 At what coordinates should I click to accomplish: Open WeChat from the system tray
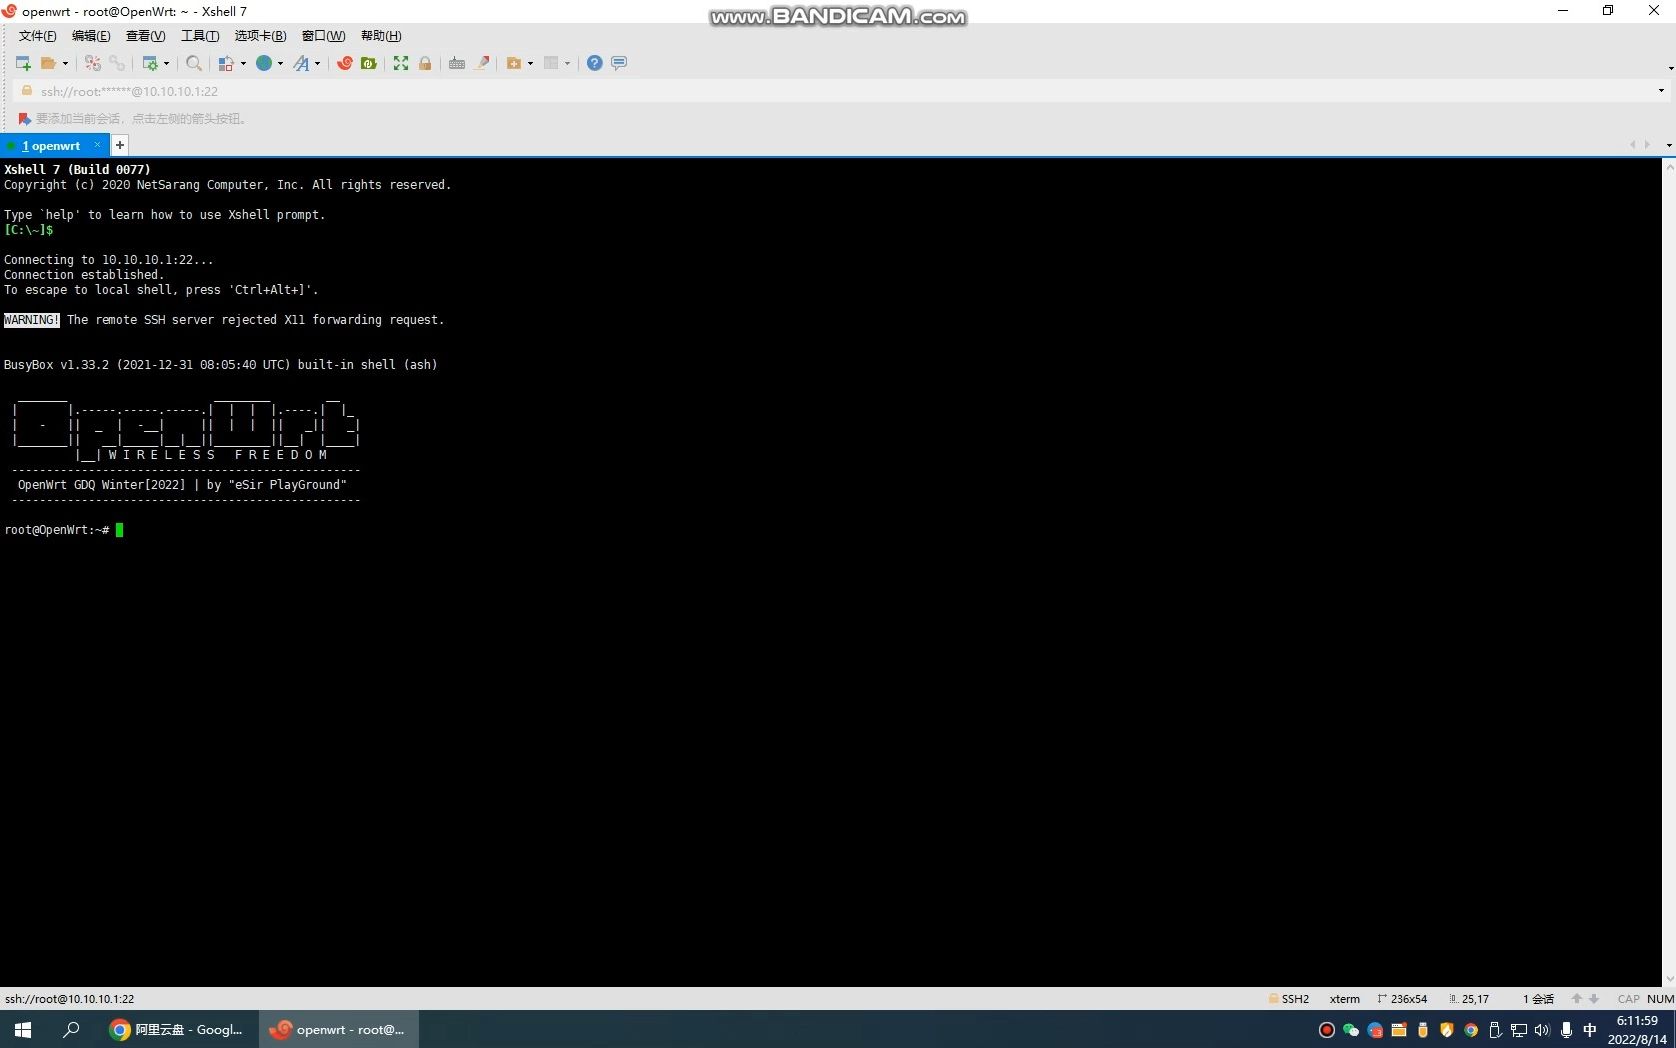tap(1351, 1030)
